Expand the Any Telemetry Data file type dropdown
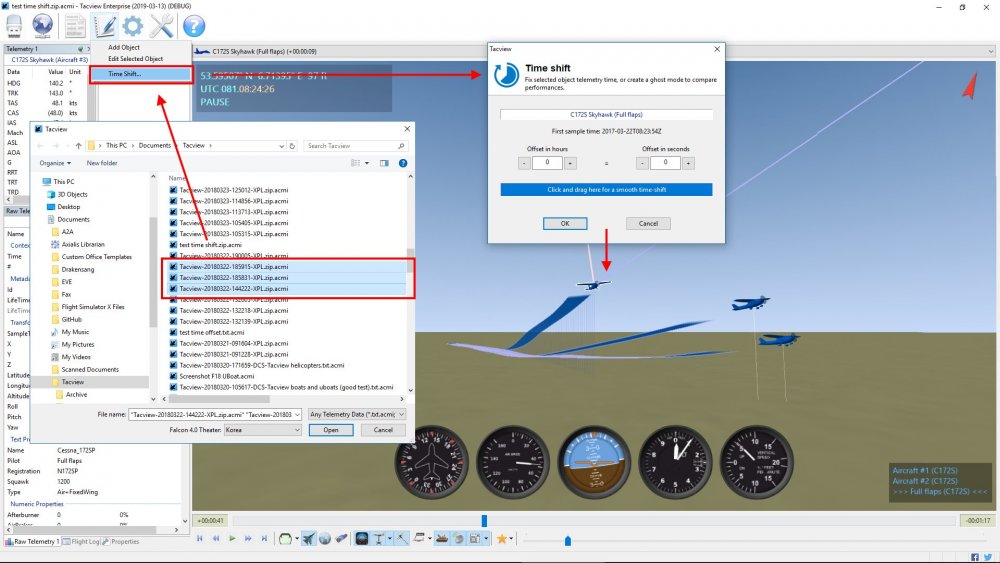The height and width of the screenshot is (563, 1000). click(356, 414)
